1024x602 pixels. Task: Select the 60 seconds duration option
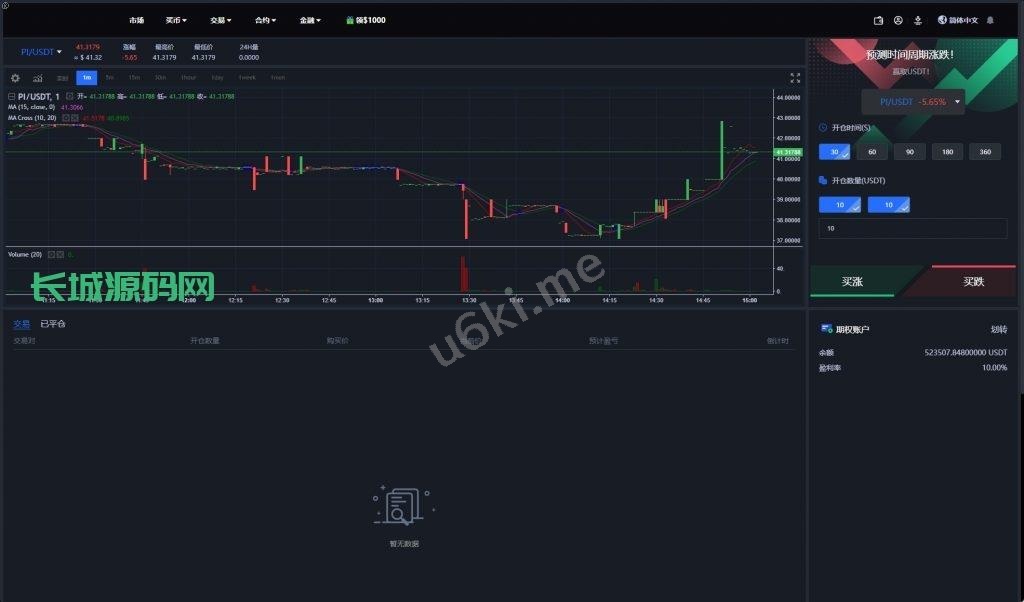coord(872,152)
